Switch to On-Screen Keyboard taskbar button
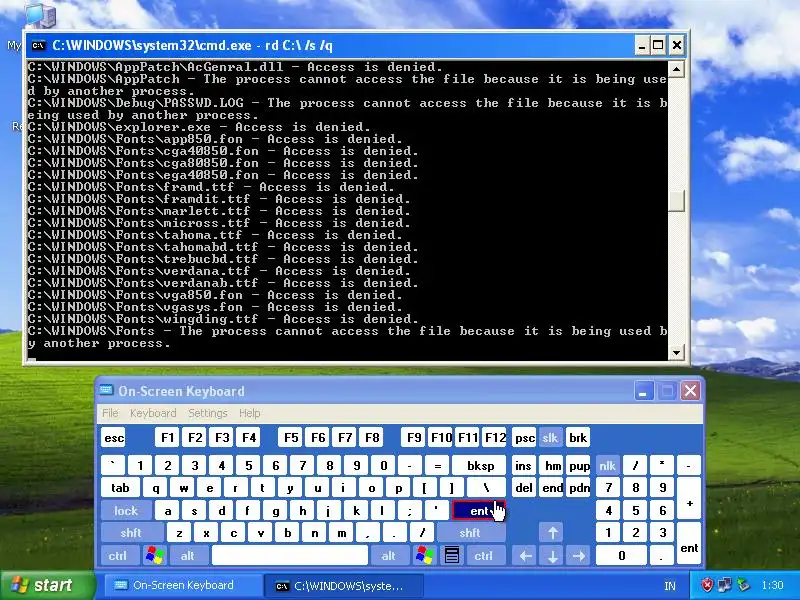Image resolution: width=800 pixels, height=600 pixels. (x=183, y=585)
